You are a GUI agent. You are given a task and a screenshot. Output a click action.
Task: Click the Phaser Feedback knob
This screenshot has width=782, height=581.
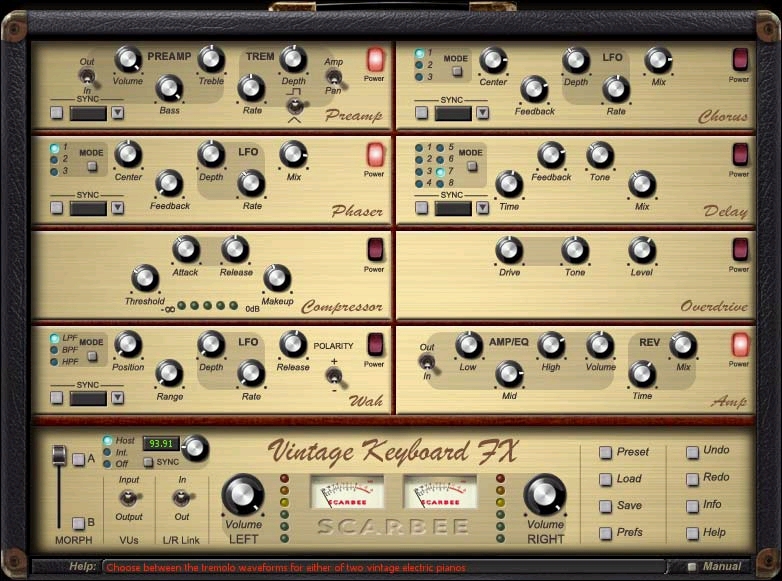click(x=169, y=184)
